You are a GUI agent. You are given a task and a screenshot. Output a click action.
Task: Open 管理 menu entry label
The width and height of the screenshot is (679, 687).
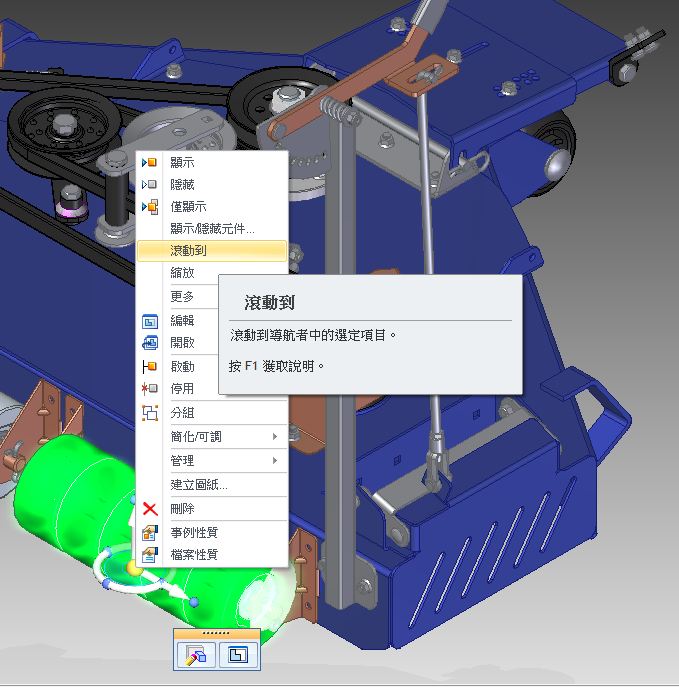182,460
